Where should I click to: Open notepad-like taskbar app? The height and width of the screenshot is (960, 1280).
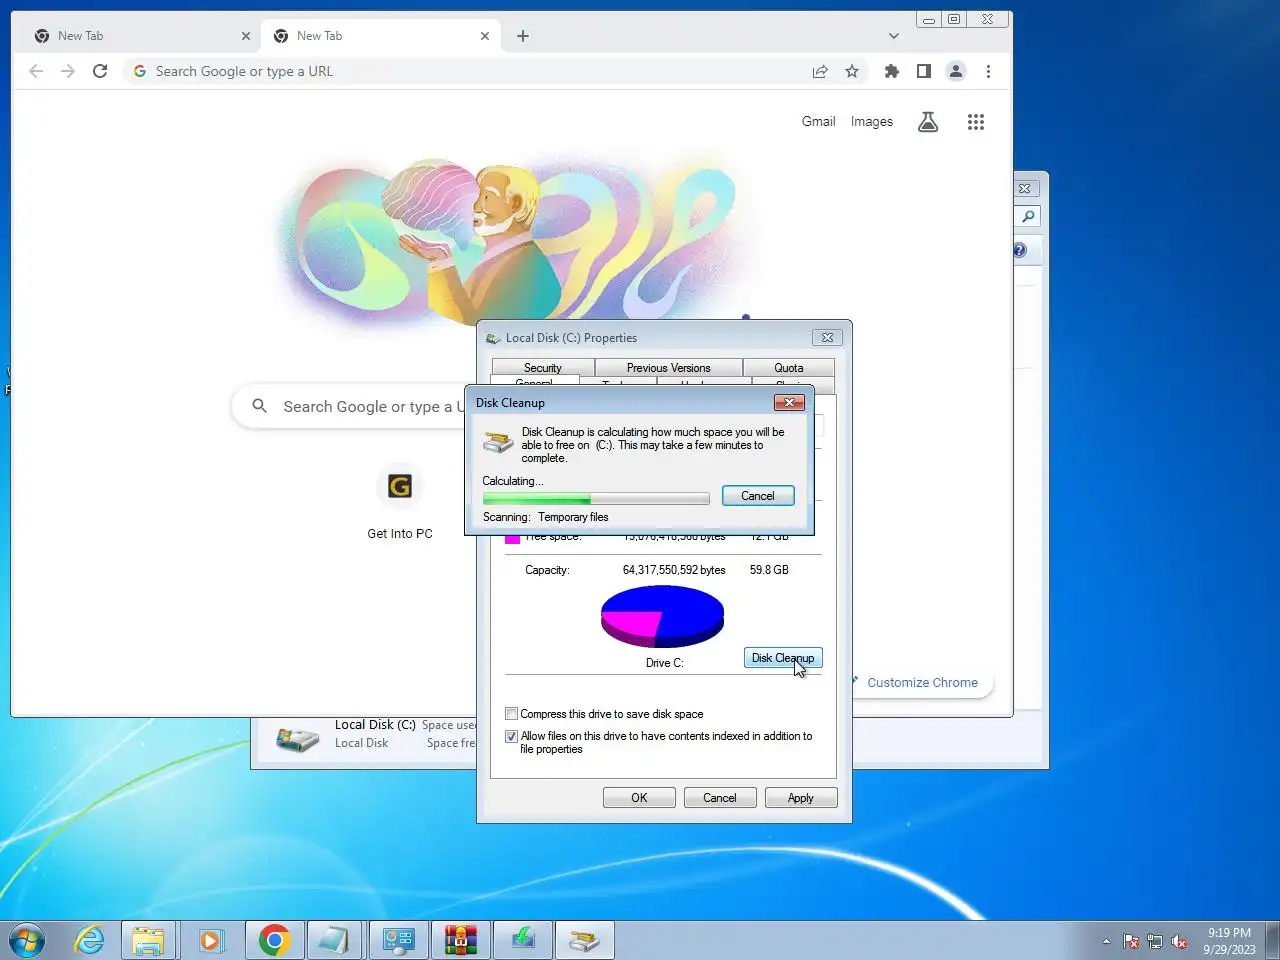[x=335, y=940]
